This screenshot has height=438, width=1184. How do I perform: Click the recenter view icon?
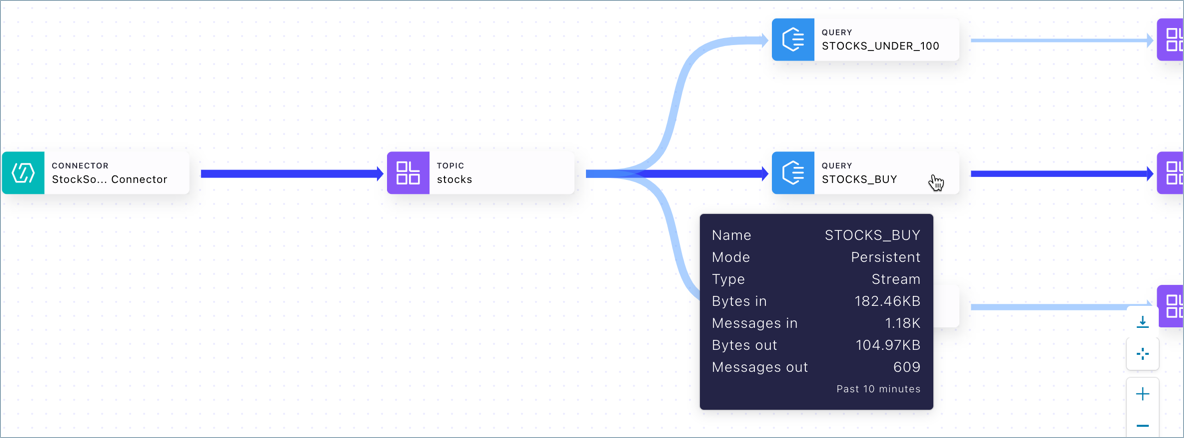(x=1142, y=354)
